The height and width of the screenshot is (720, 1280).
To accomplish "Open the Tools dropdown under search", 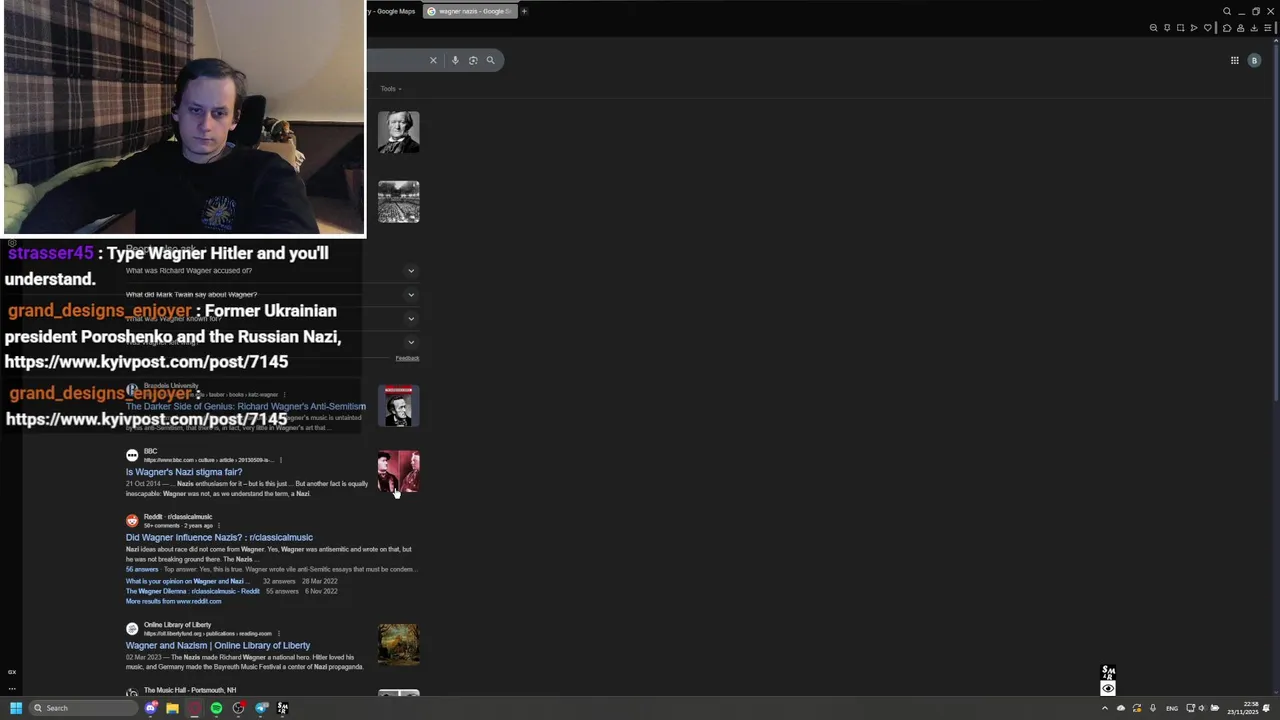I will pyautogui.click(x=391, y=89).
